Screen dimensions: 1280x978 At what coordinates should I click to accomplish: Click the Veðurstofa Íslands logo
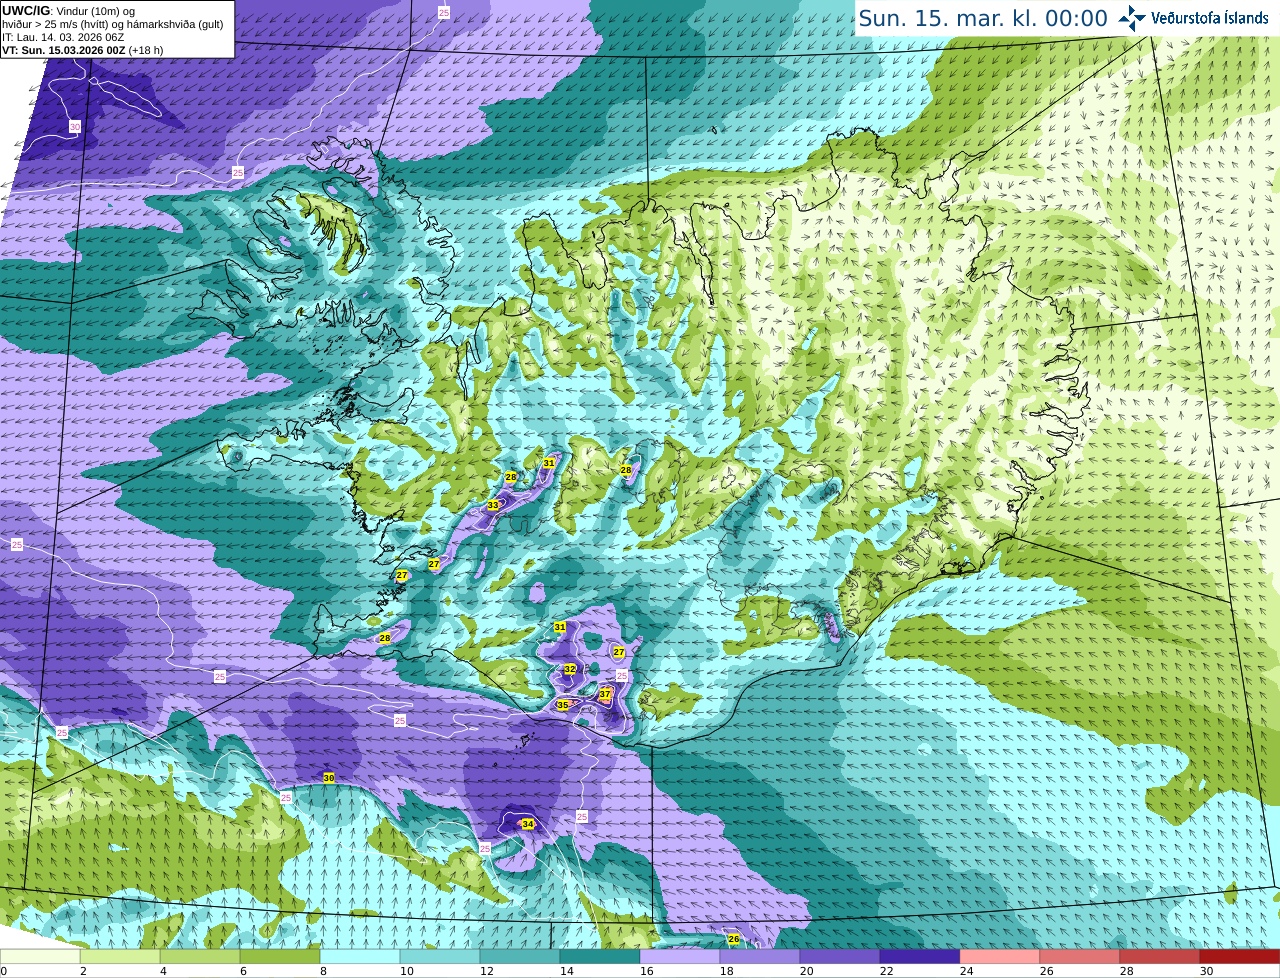1193,18
